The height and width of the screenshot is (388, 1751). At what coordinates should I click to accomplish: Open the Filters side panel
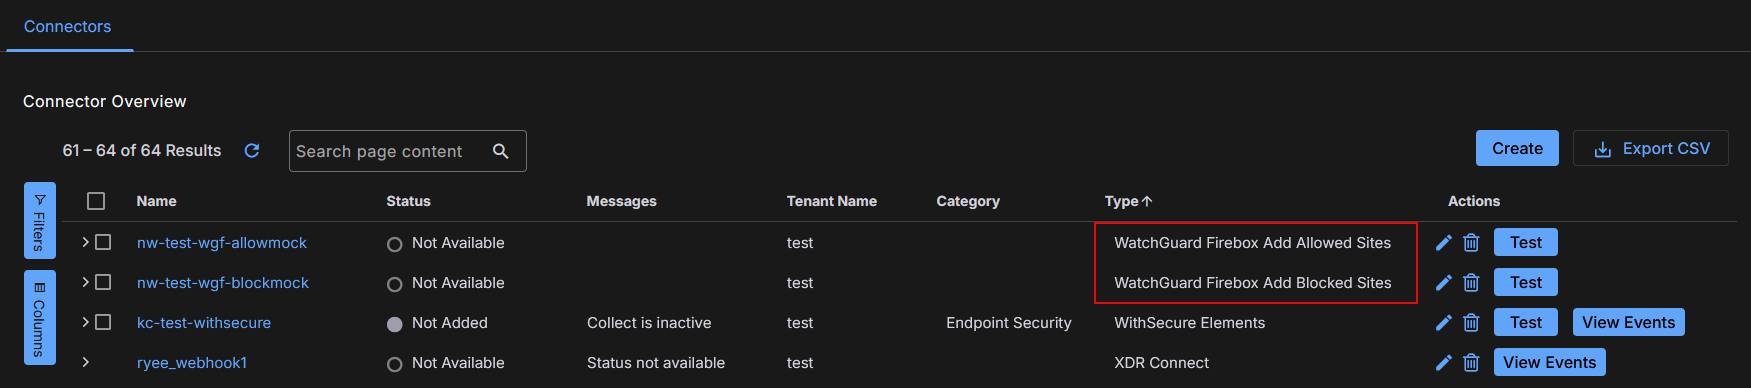coord(40,220)
